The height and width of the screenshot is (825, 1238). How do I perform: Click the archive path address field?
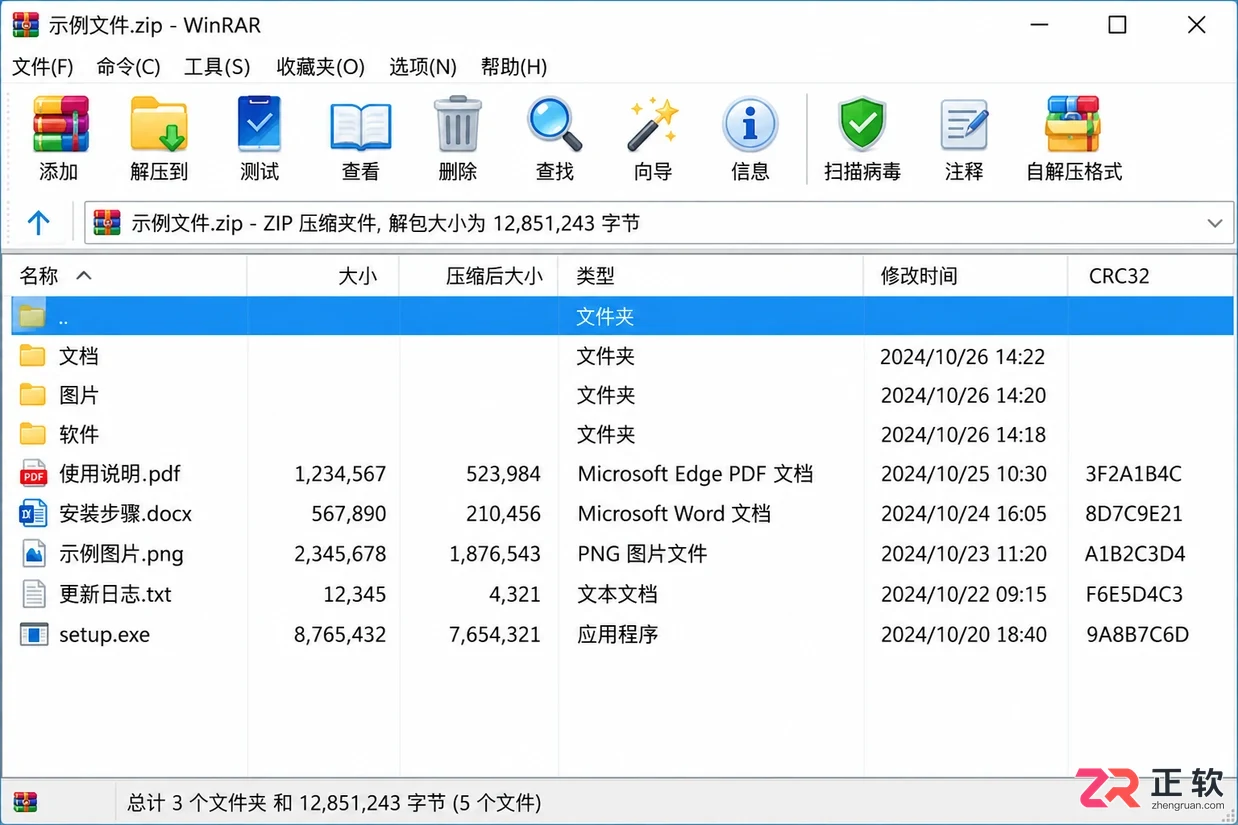tap(660, 223)
